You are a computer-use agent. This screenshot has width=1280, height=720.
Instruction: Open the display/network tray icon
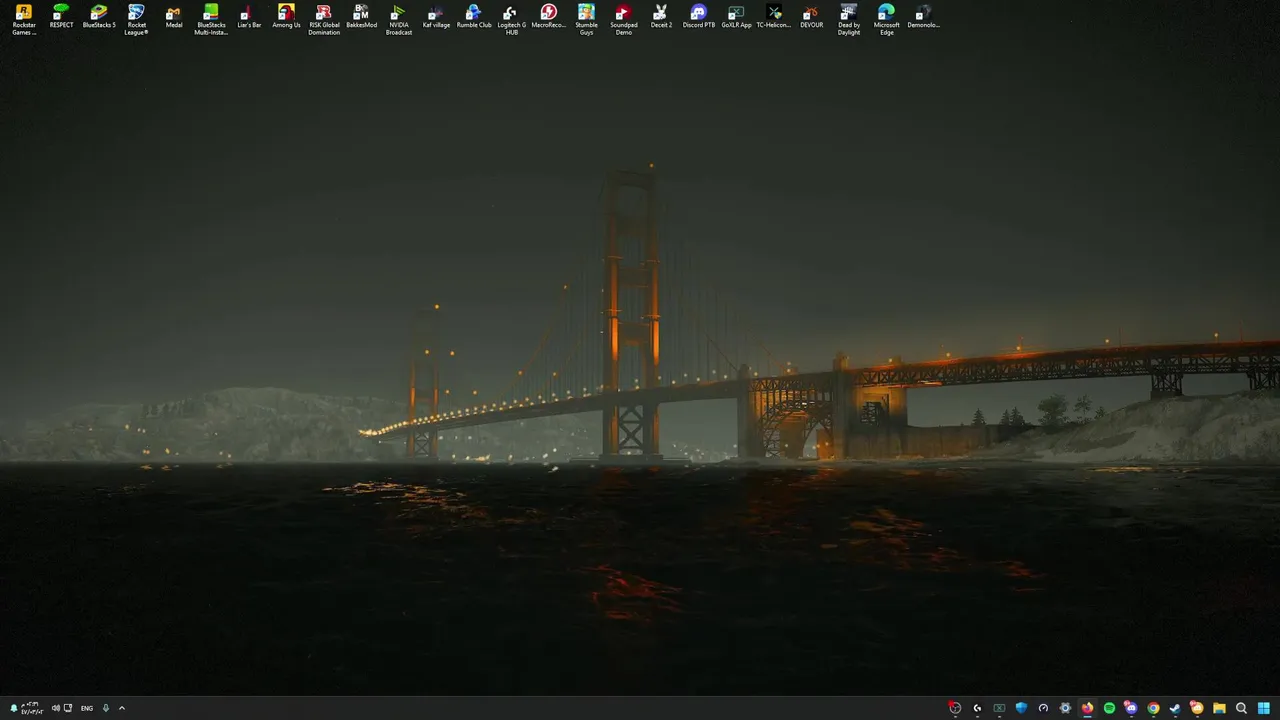pyautogui.click(x=68, y=708)
